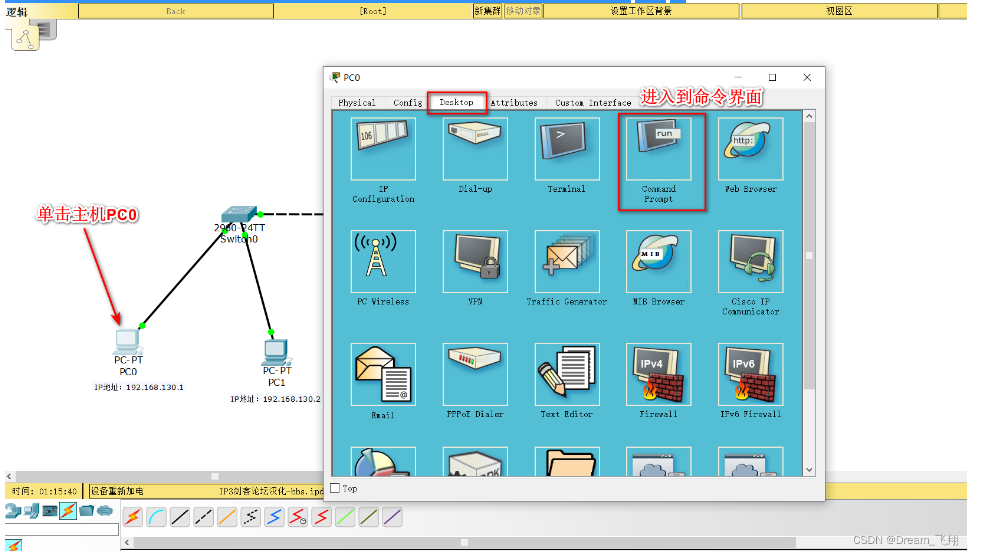
Task: Launch the Terminal app
Action: 567,149
